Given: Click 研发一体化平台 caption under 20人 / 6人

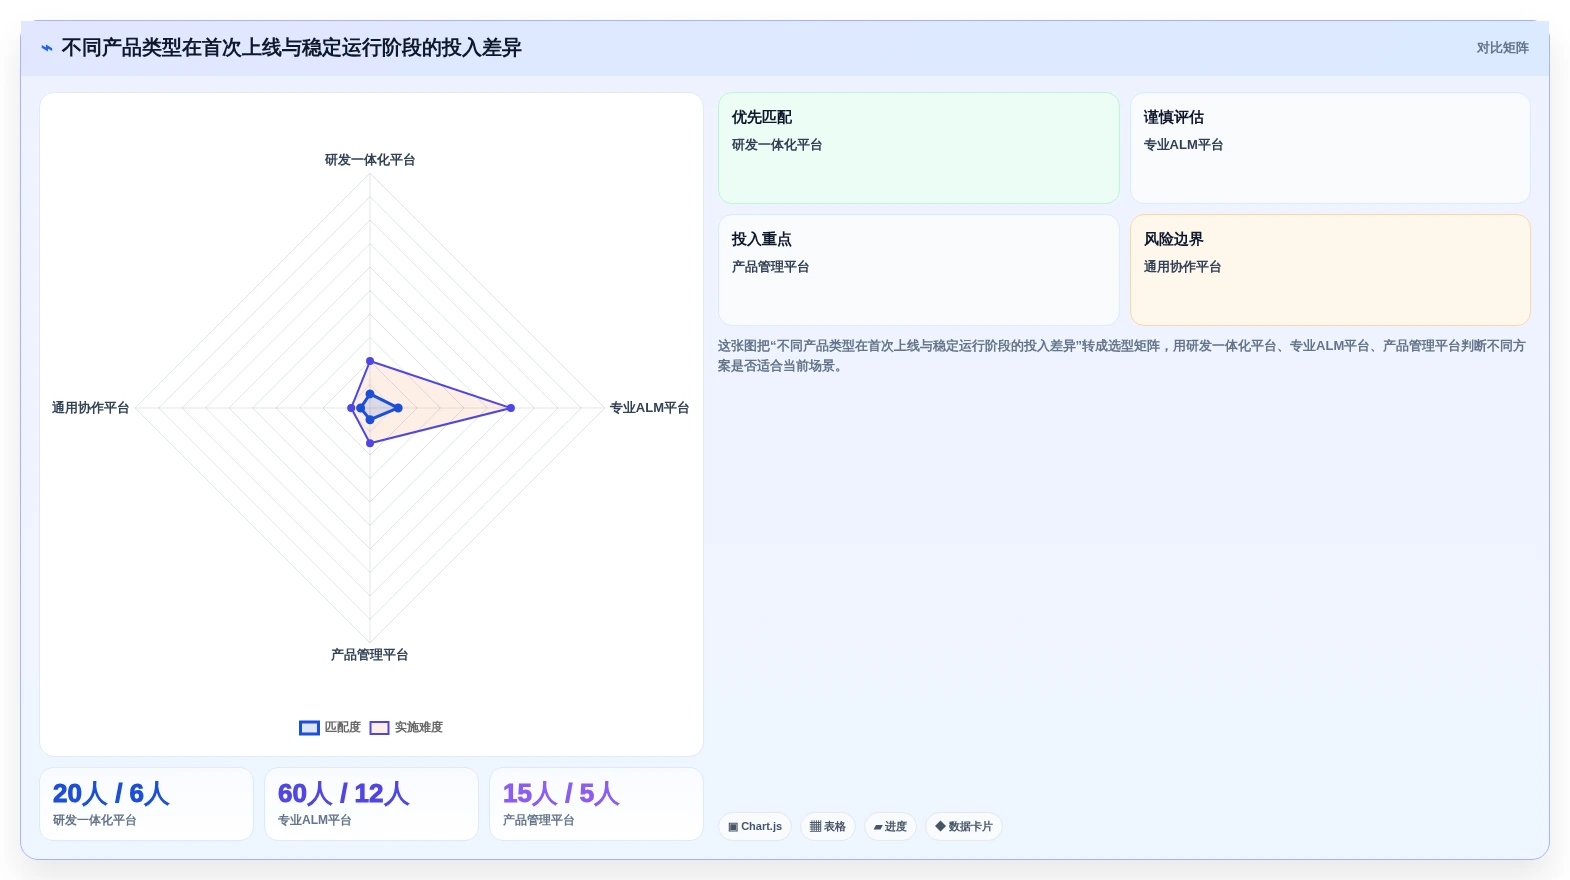Looking at the screenshot, I should [x=94, y=820].
